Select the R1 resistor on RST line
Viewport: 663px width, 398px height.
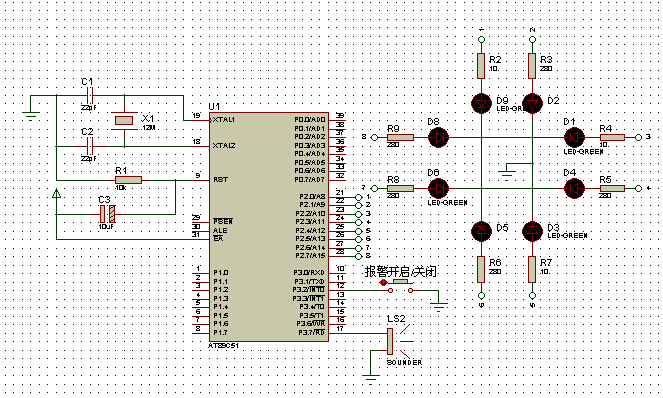[128, 180]
